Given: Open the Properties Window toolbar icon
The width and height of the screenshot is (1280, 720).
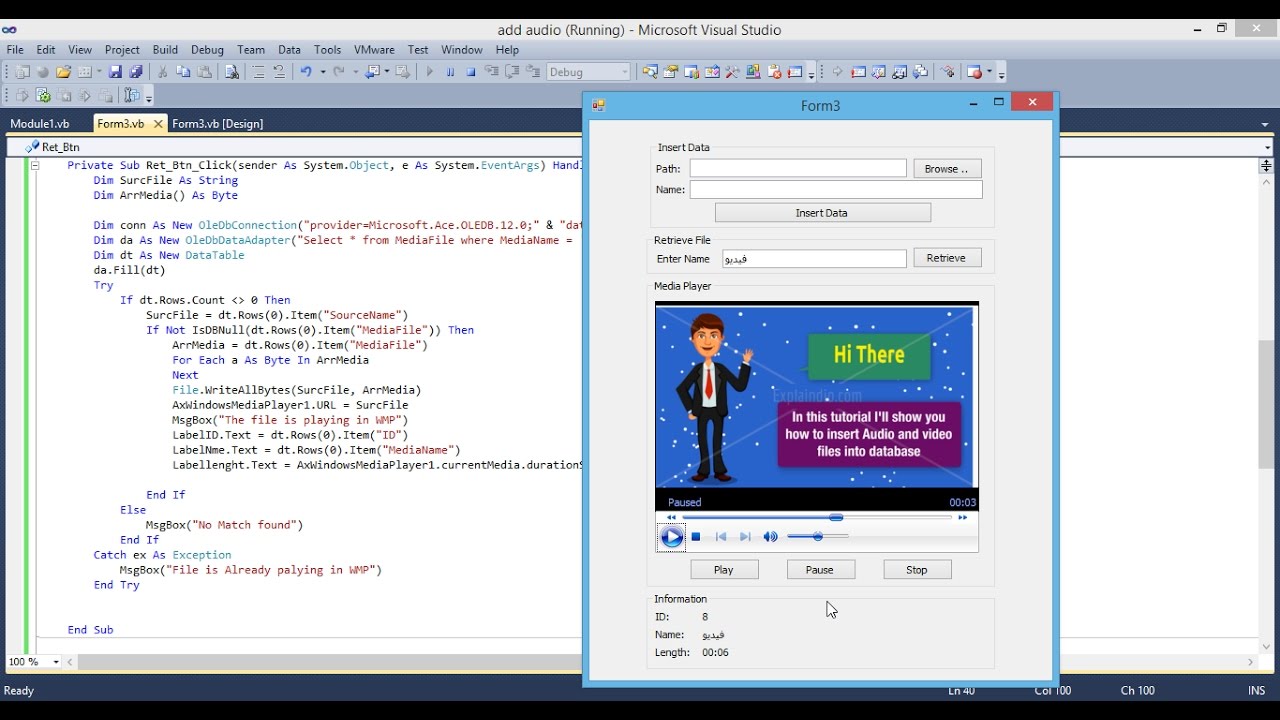Looking at the screenshot, I should tap(671, 72).
